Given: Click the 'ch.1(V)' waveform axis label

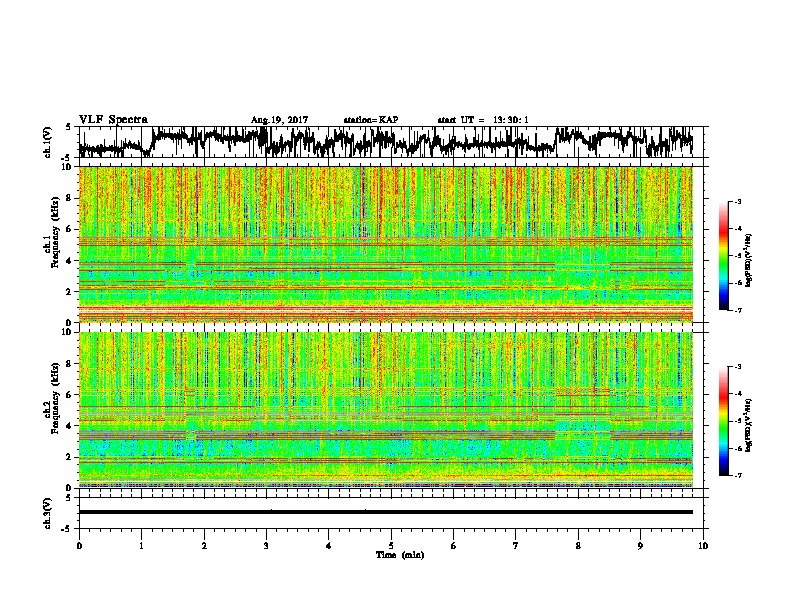Looking at the screenshot, I should tap(47, 142).
